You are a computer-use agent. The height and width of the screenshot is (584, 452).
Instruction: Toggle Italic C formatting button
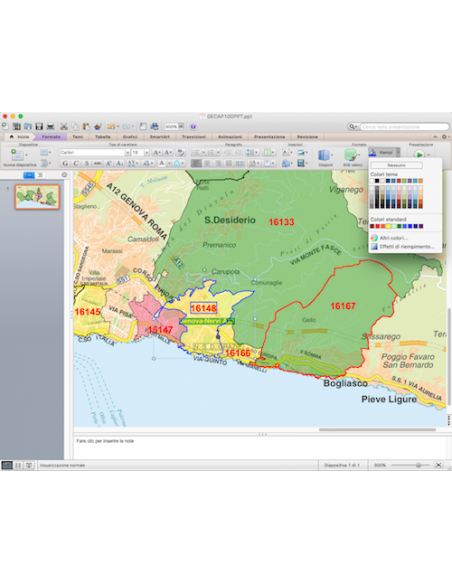[x=76, y=163]
